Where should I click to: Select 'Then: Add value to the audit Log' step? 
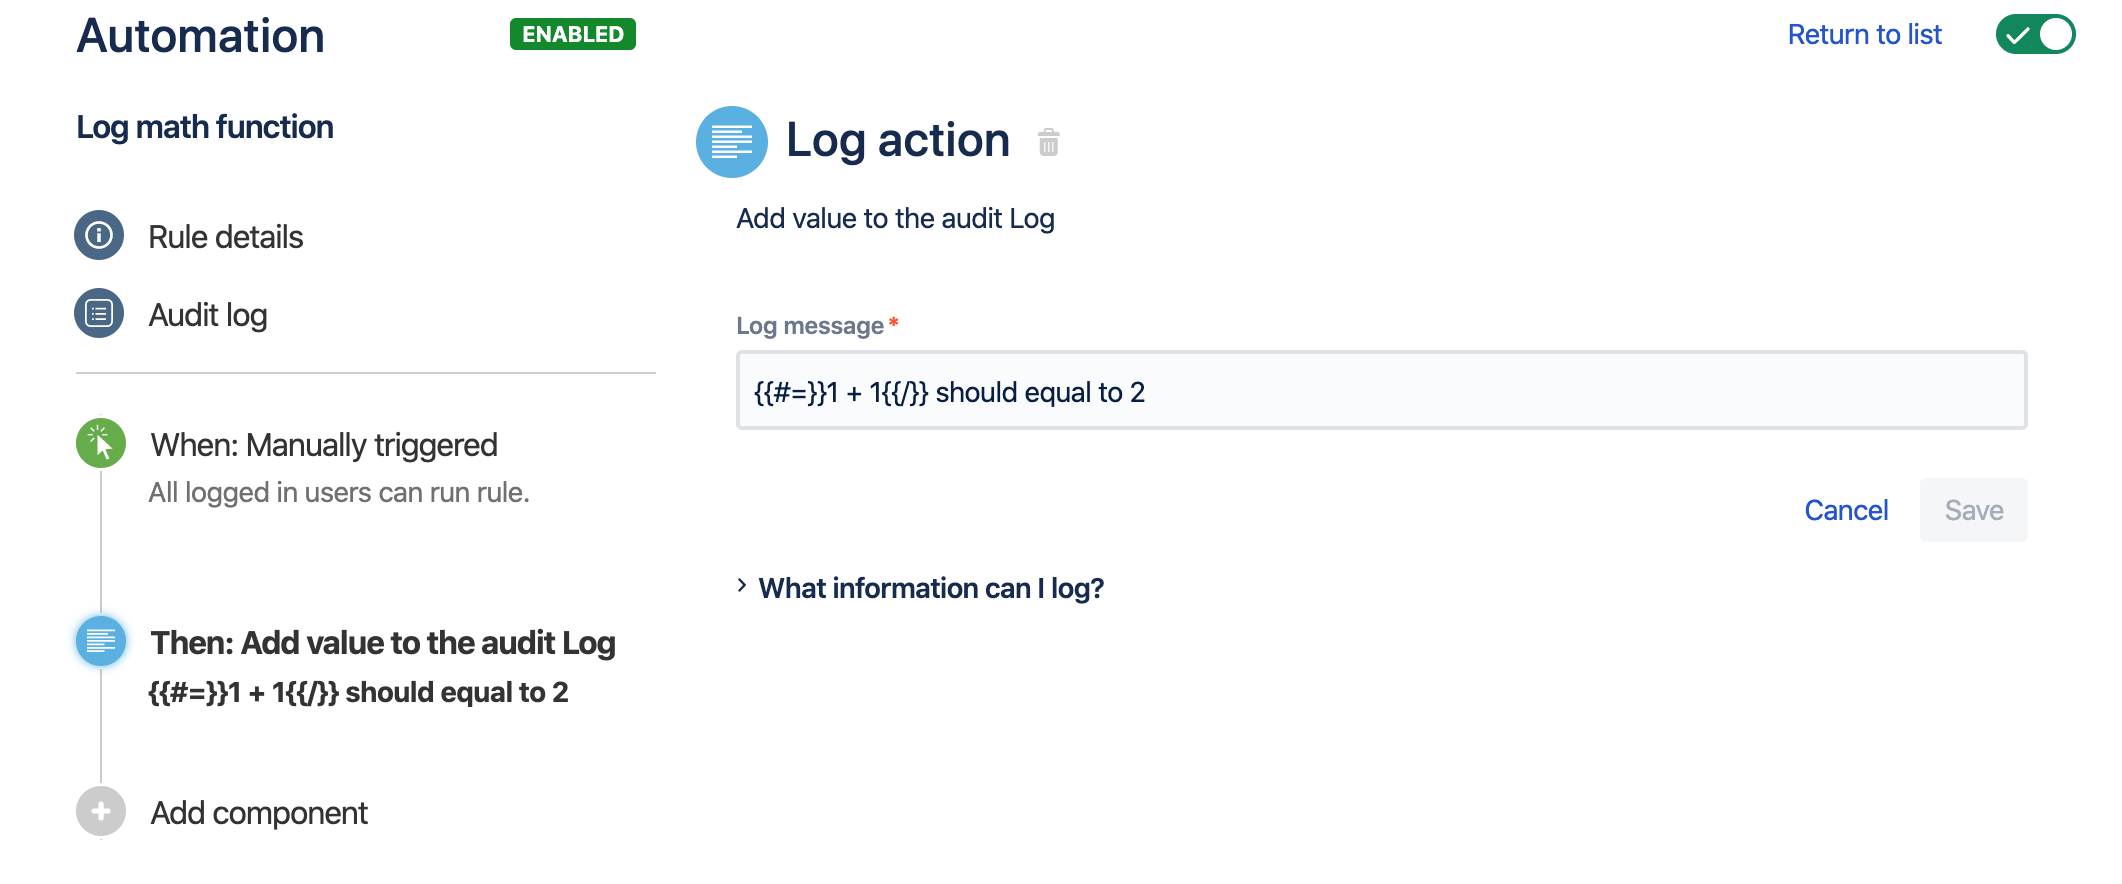[x=382, y=643]
